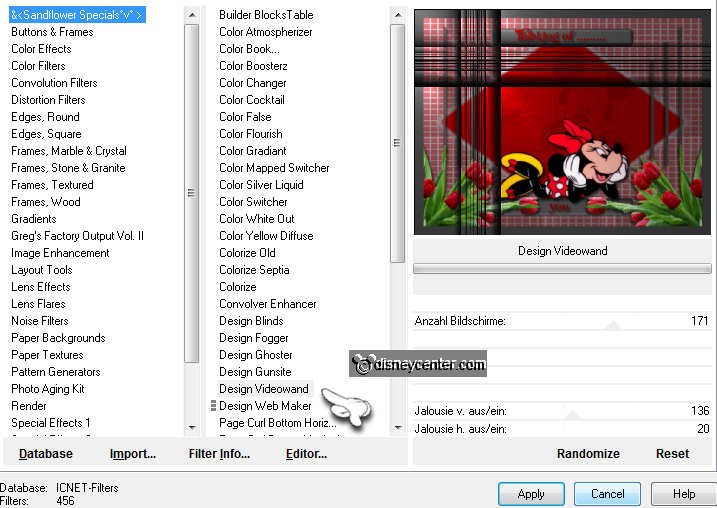Open Help for the filter dialog
The image size is (717, 508).
point(684,494)
